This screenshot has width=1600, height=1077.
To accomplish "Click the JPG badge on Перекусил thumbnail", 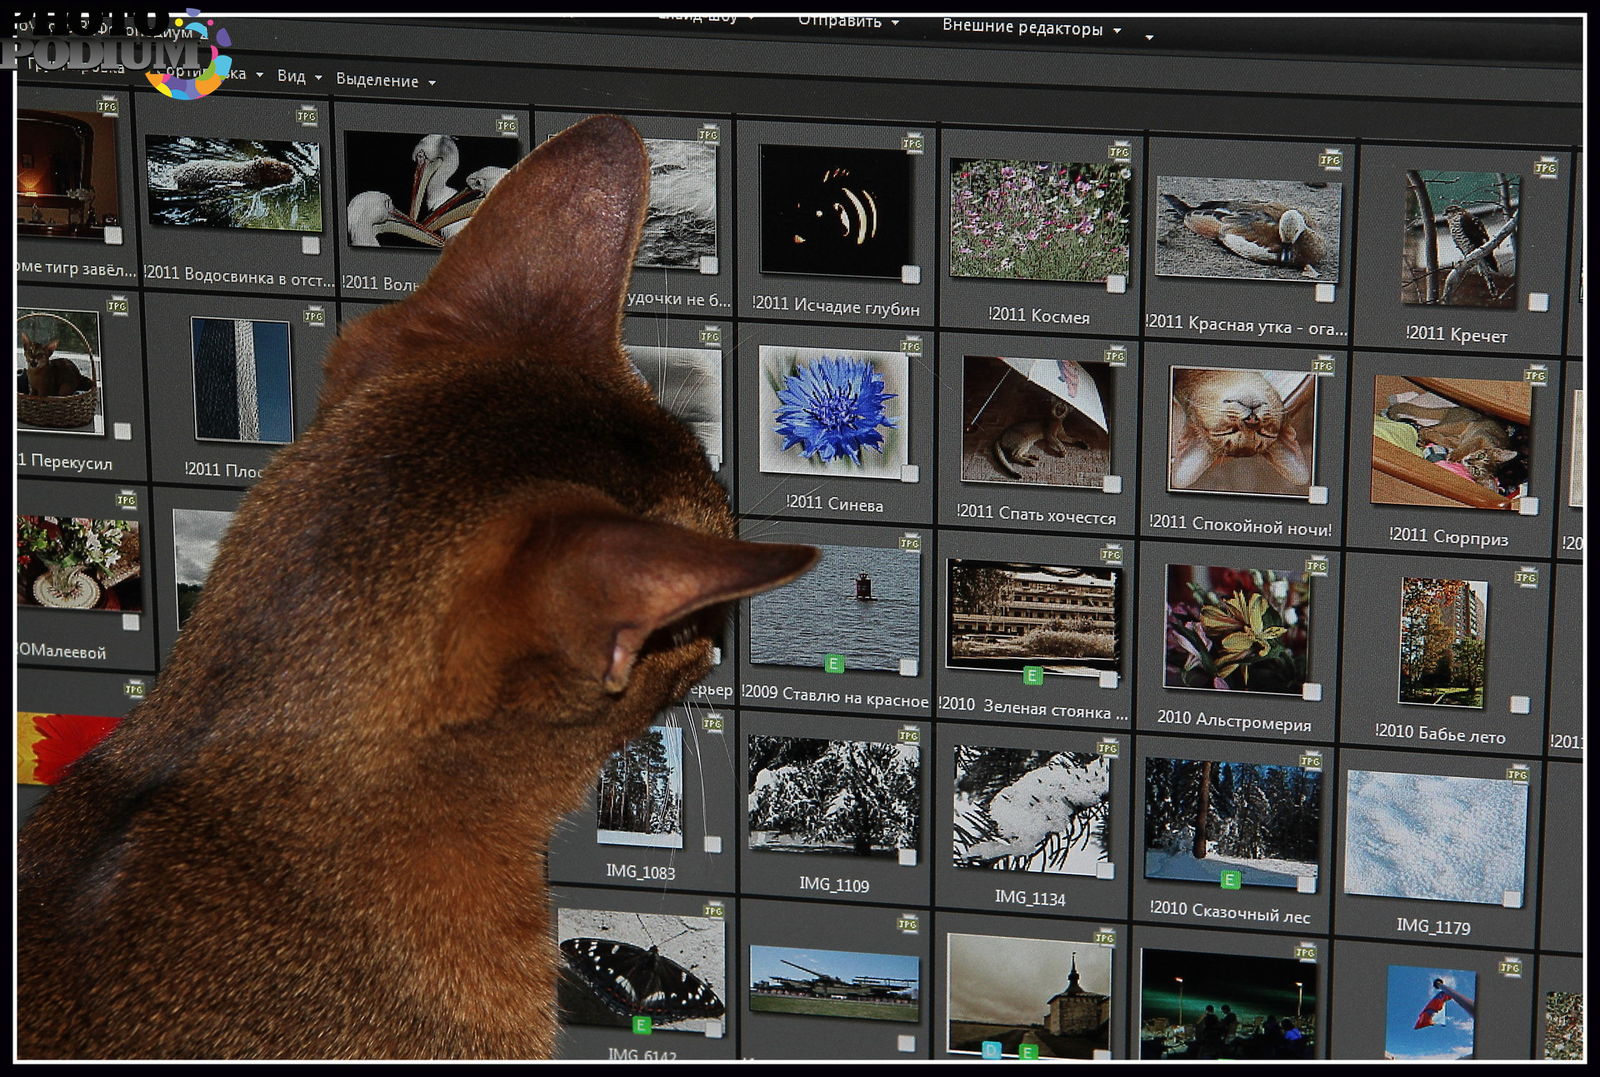I will click(117, 305).
